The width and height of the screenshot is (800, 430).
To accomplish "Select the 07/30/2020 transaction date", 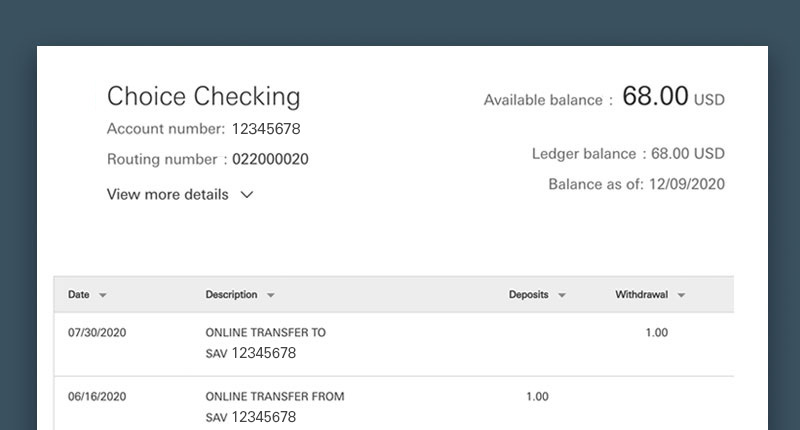I will click(97, 333).
